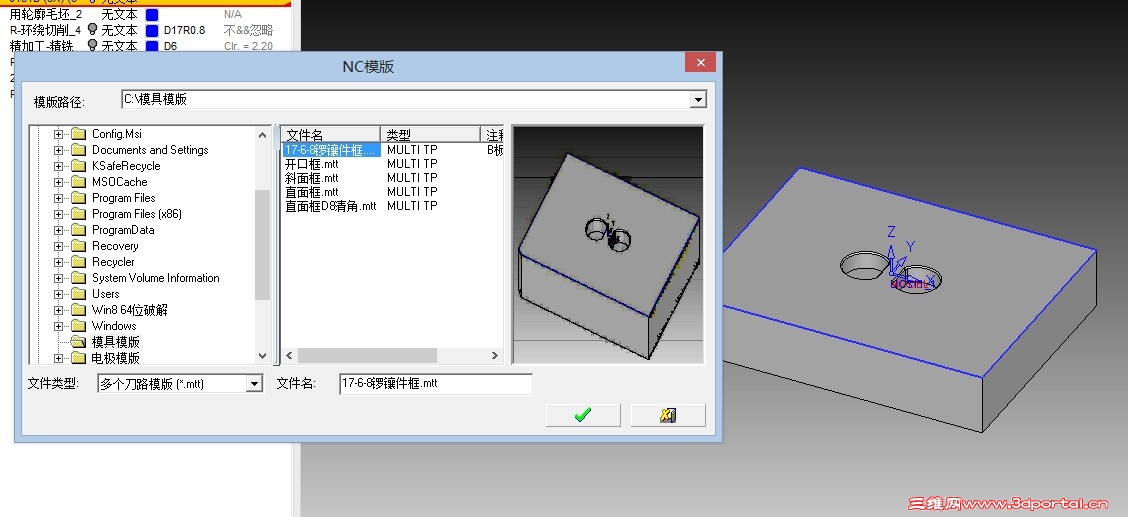Select Program Files in folder tree
This screenshot has width=1128, height=517.
pos(123,198)
